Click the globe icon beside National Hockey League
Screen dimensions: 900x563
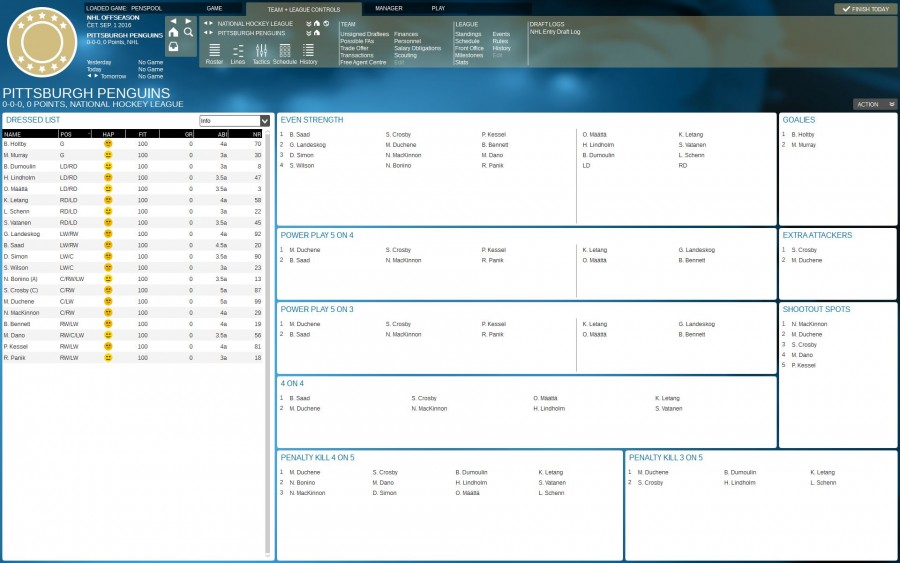coord(326,24)
